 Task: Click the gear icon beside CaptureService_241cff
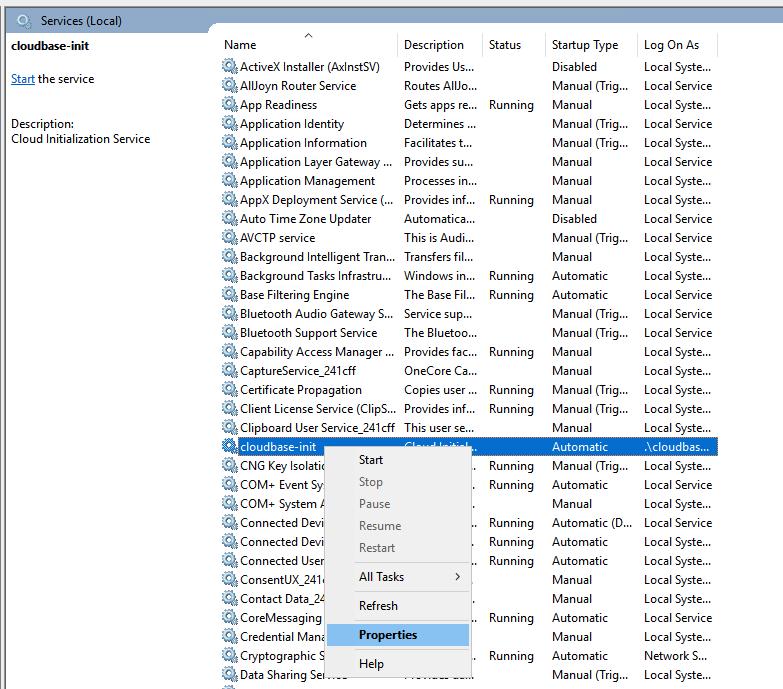click(230, 370)
